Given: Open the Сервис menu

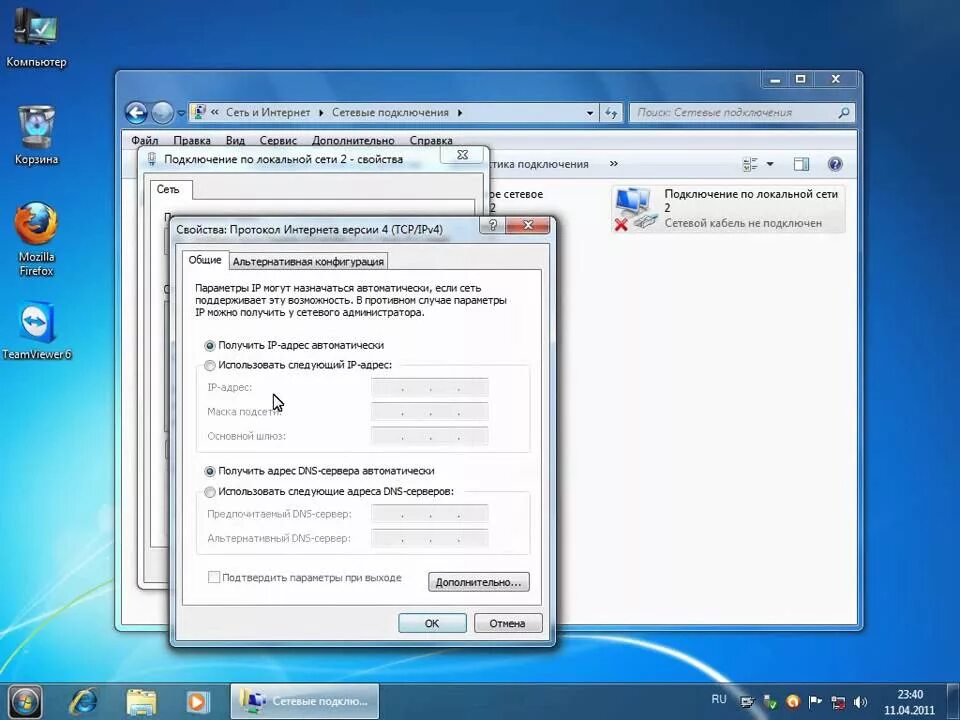Looking at the screenshot, I should tap(278, 140).
